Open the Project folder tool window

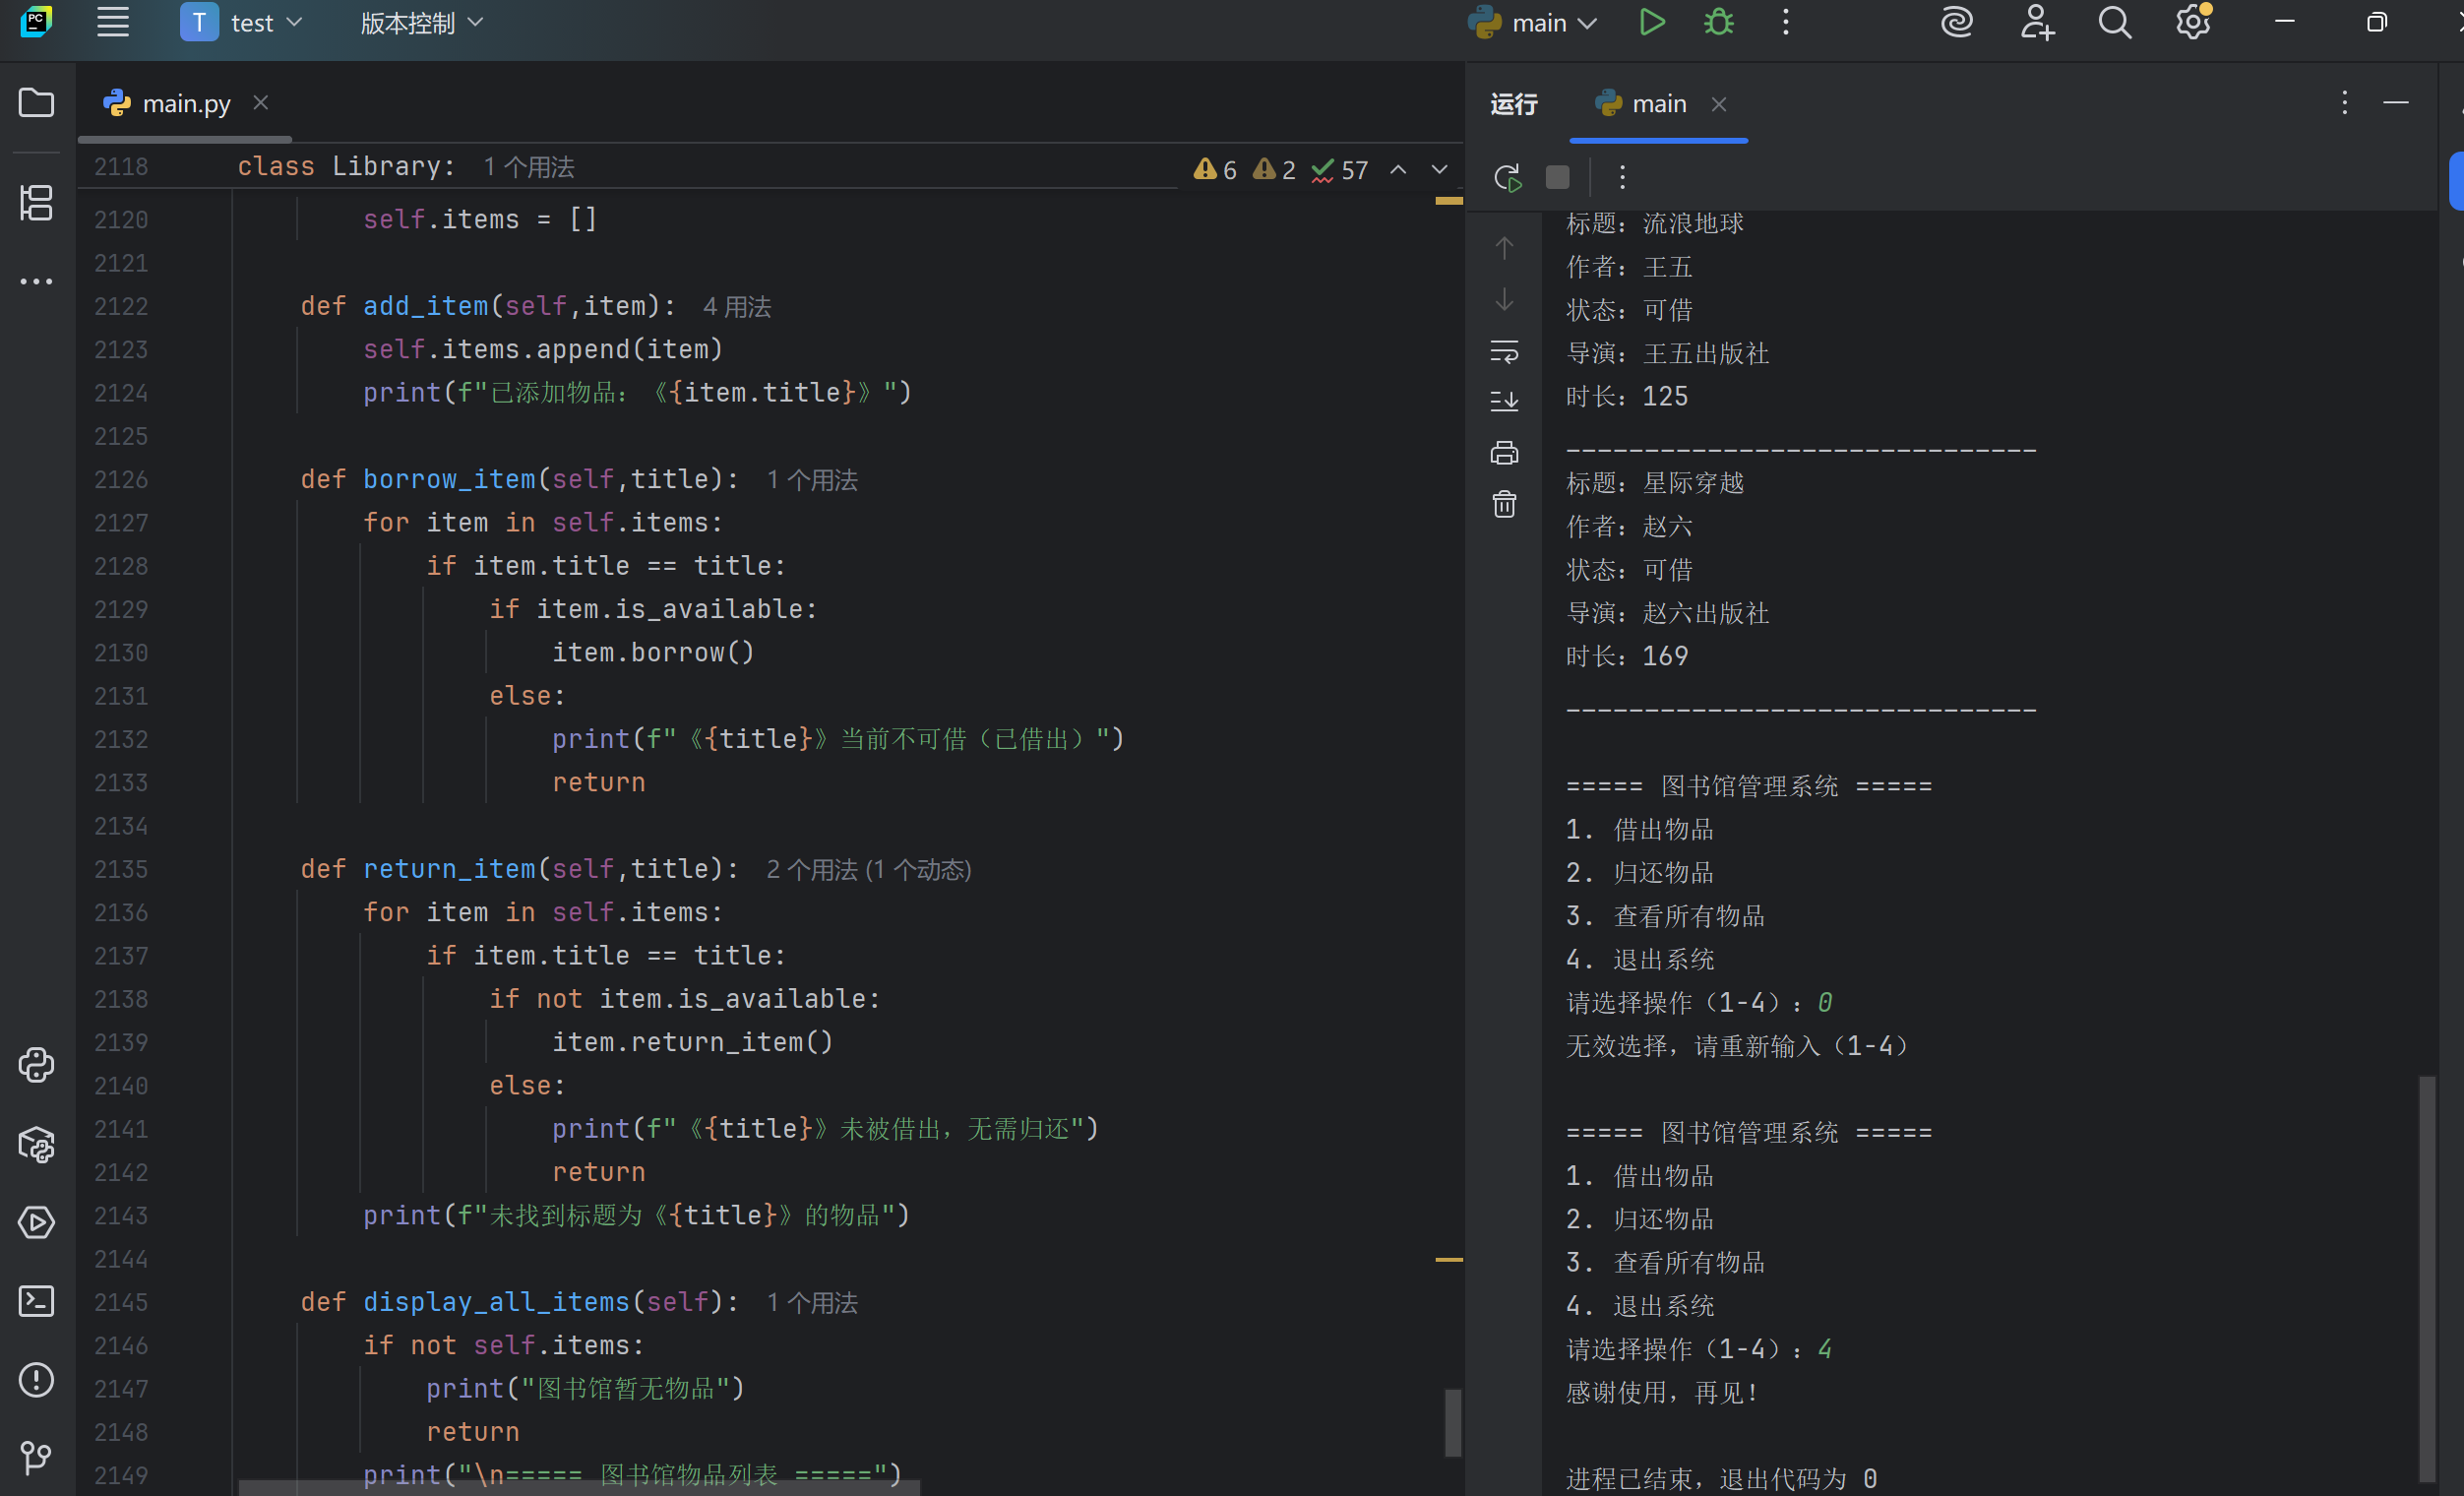pyautogui.click(x=37, y=102)
